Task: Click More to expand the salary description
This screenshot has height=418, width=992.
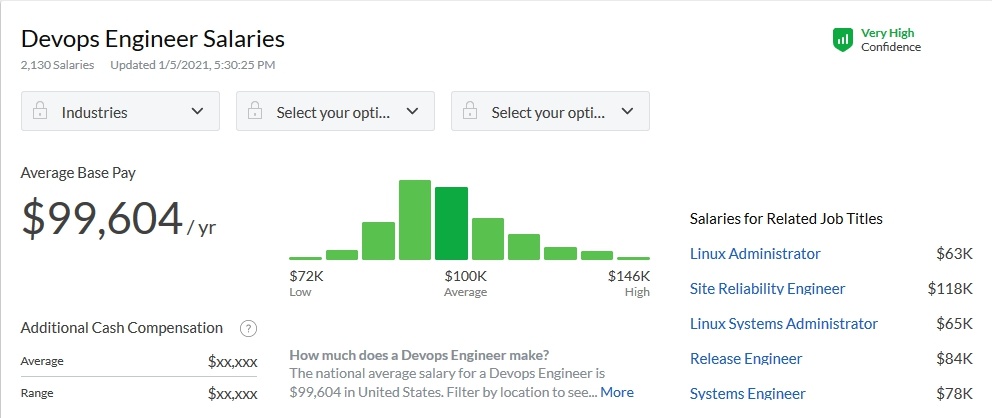Action: click(x=617, y=392)
